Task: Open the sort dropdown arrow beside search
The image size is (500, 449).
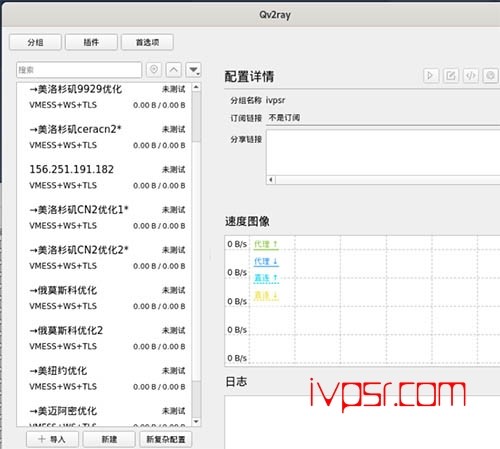Action: coord(193,70)
